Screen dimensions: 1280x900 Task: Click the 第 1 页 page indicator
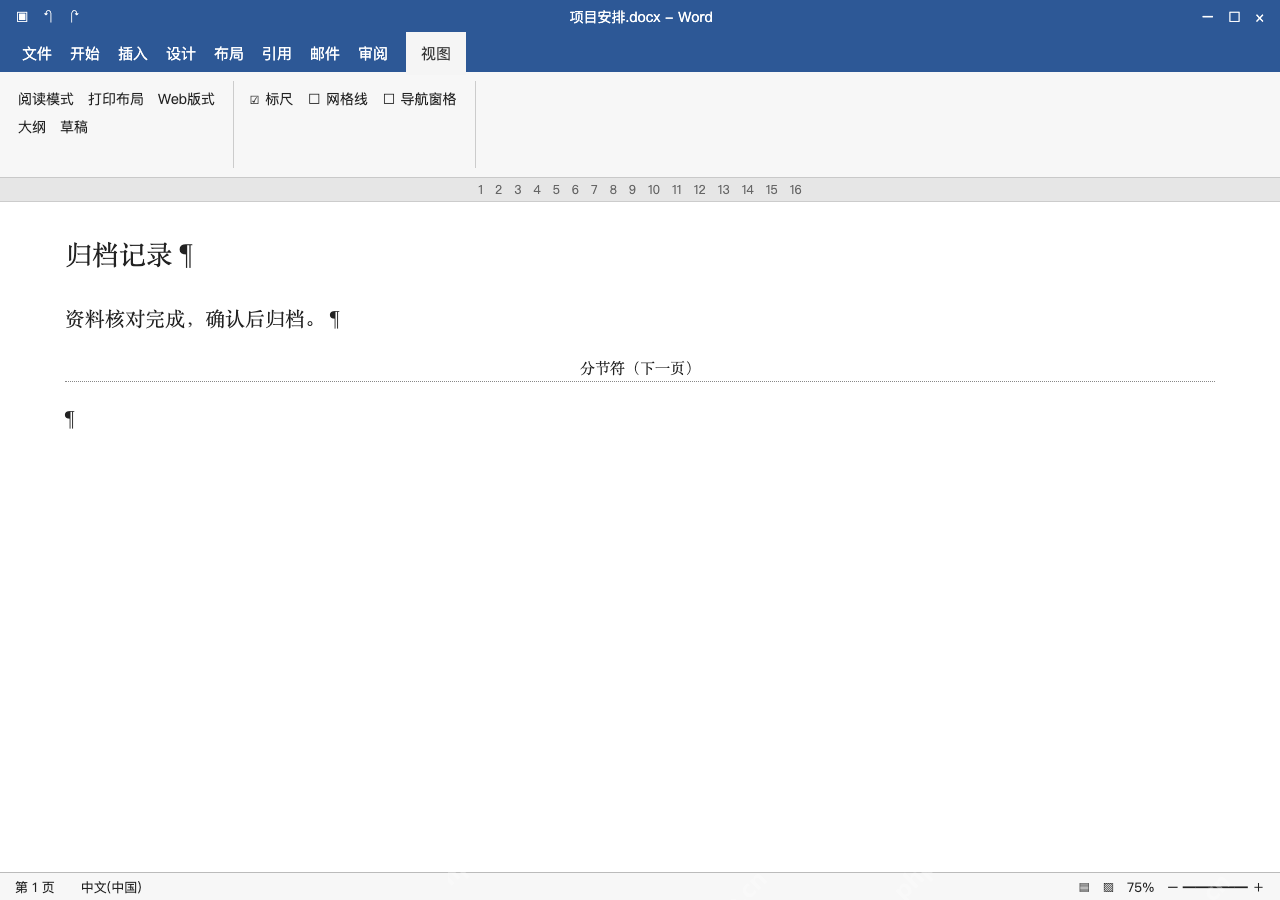(x=35, y=887)
